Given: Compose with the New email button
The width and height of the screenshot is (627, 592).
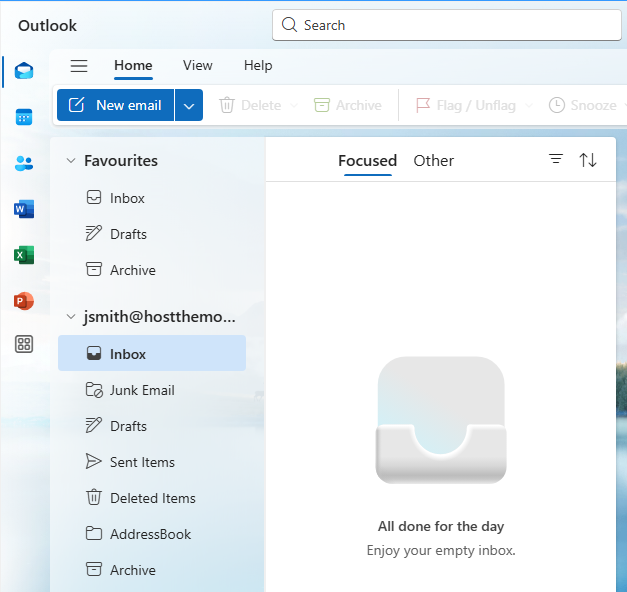Looking at the screenshot, I should [115, 105].
